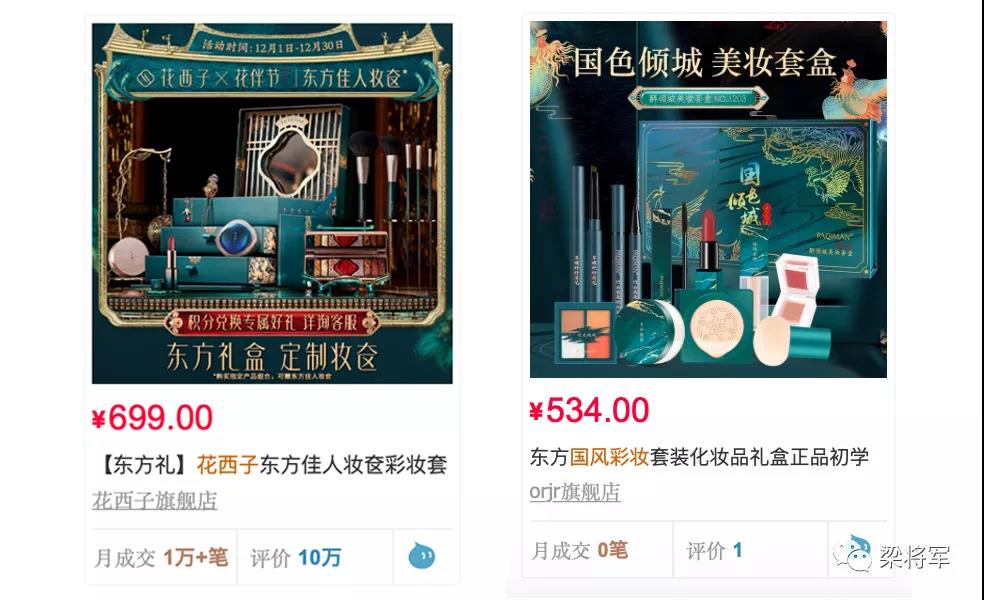Open the 花西子 东方佳人妆奁 product image
The image size is (984, 600).
pos(272,203)
